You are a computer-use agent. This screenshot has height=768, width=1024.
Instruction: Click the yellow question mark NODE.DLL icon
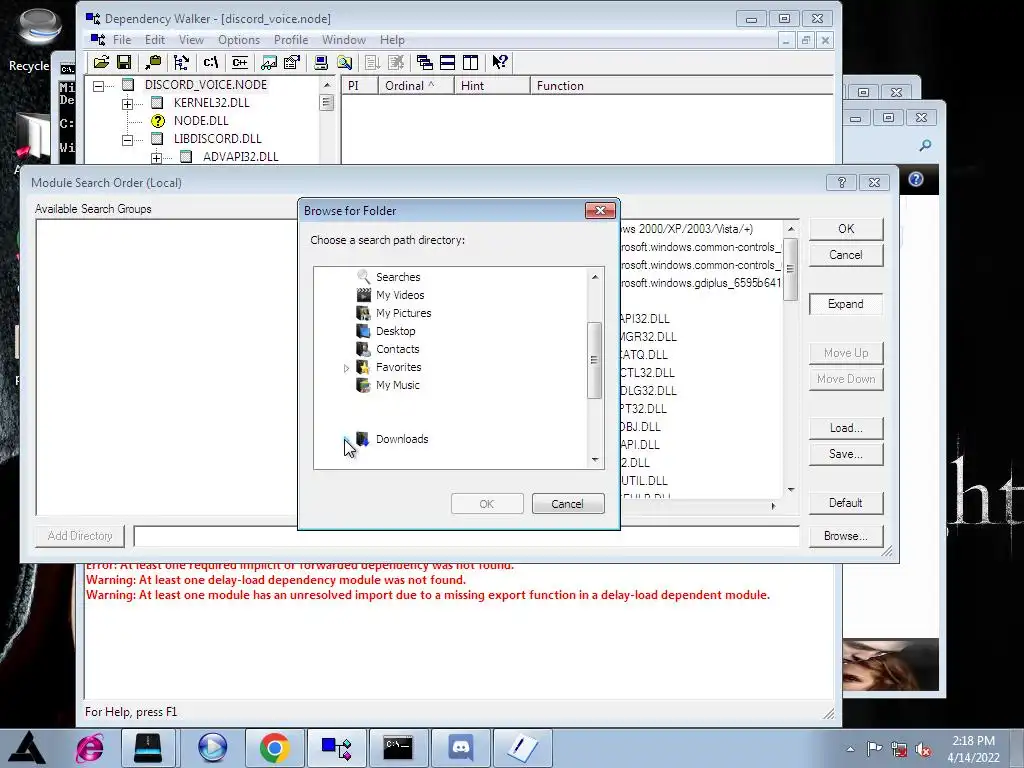point(157,121)
